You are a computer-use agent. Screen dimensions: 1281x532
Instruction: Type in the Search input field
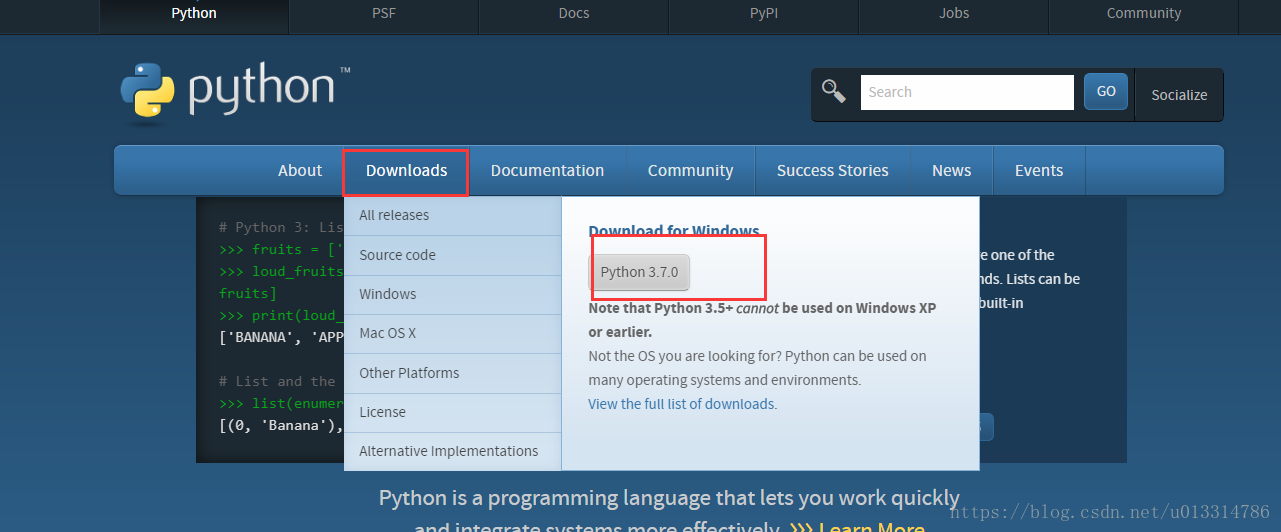click(x=966, y=92)
